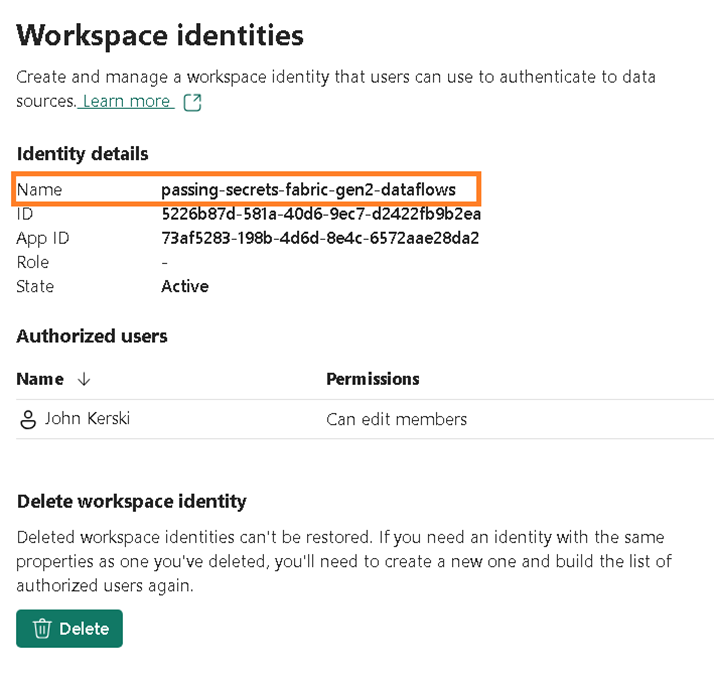714x677 pixels.
Task: Click the Name label in Identity details
Action: 39,189
